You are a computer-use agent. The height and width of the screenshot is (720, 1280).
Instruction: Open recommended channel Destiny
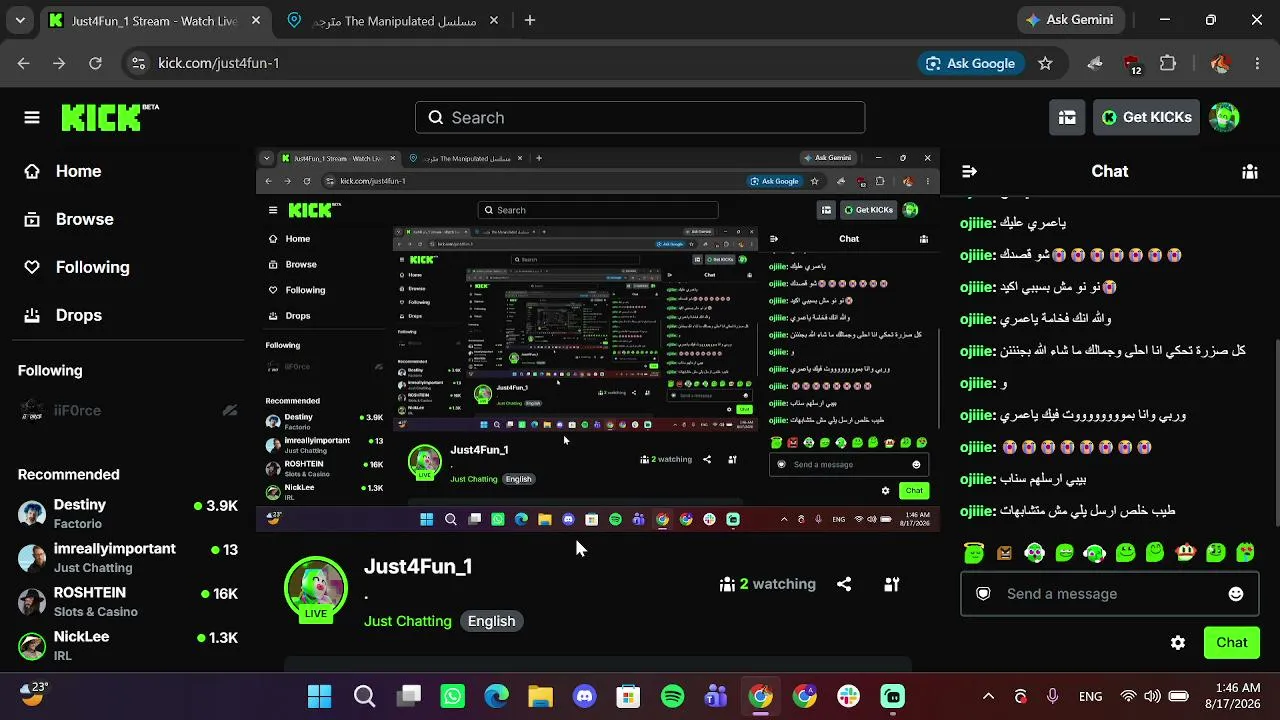(x=128, y=514)
